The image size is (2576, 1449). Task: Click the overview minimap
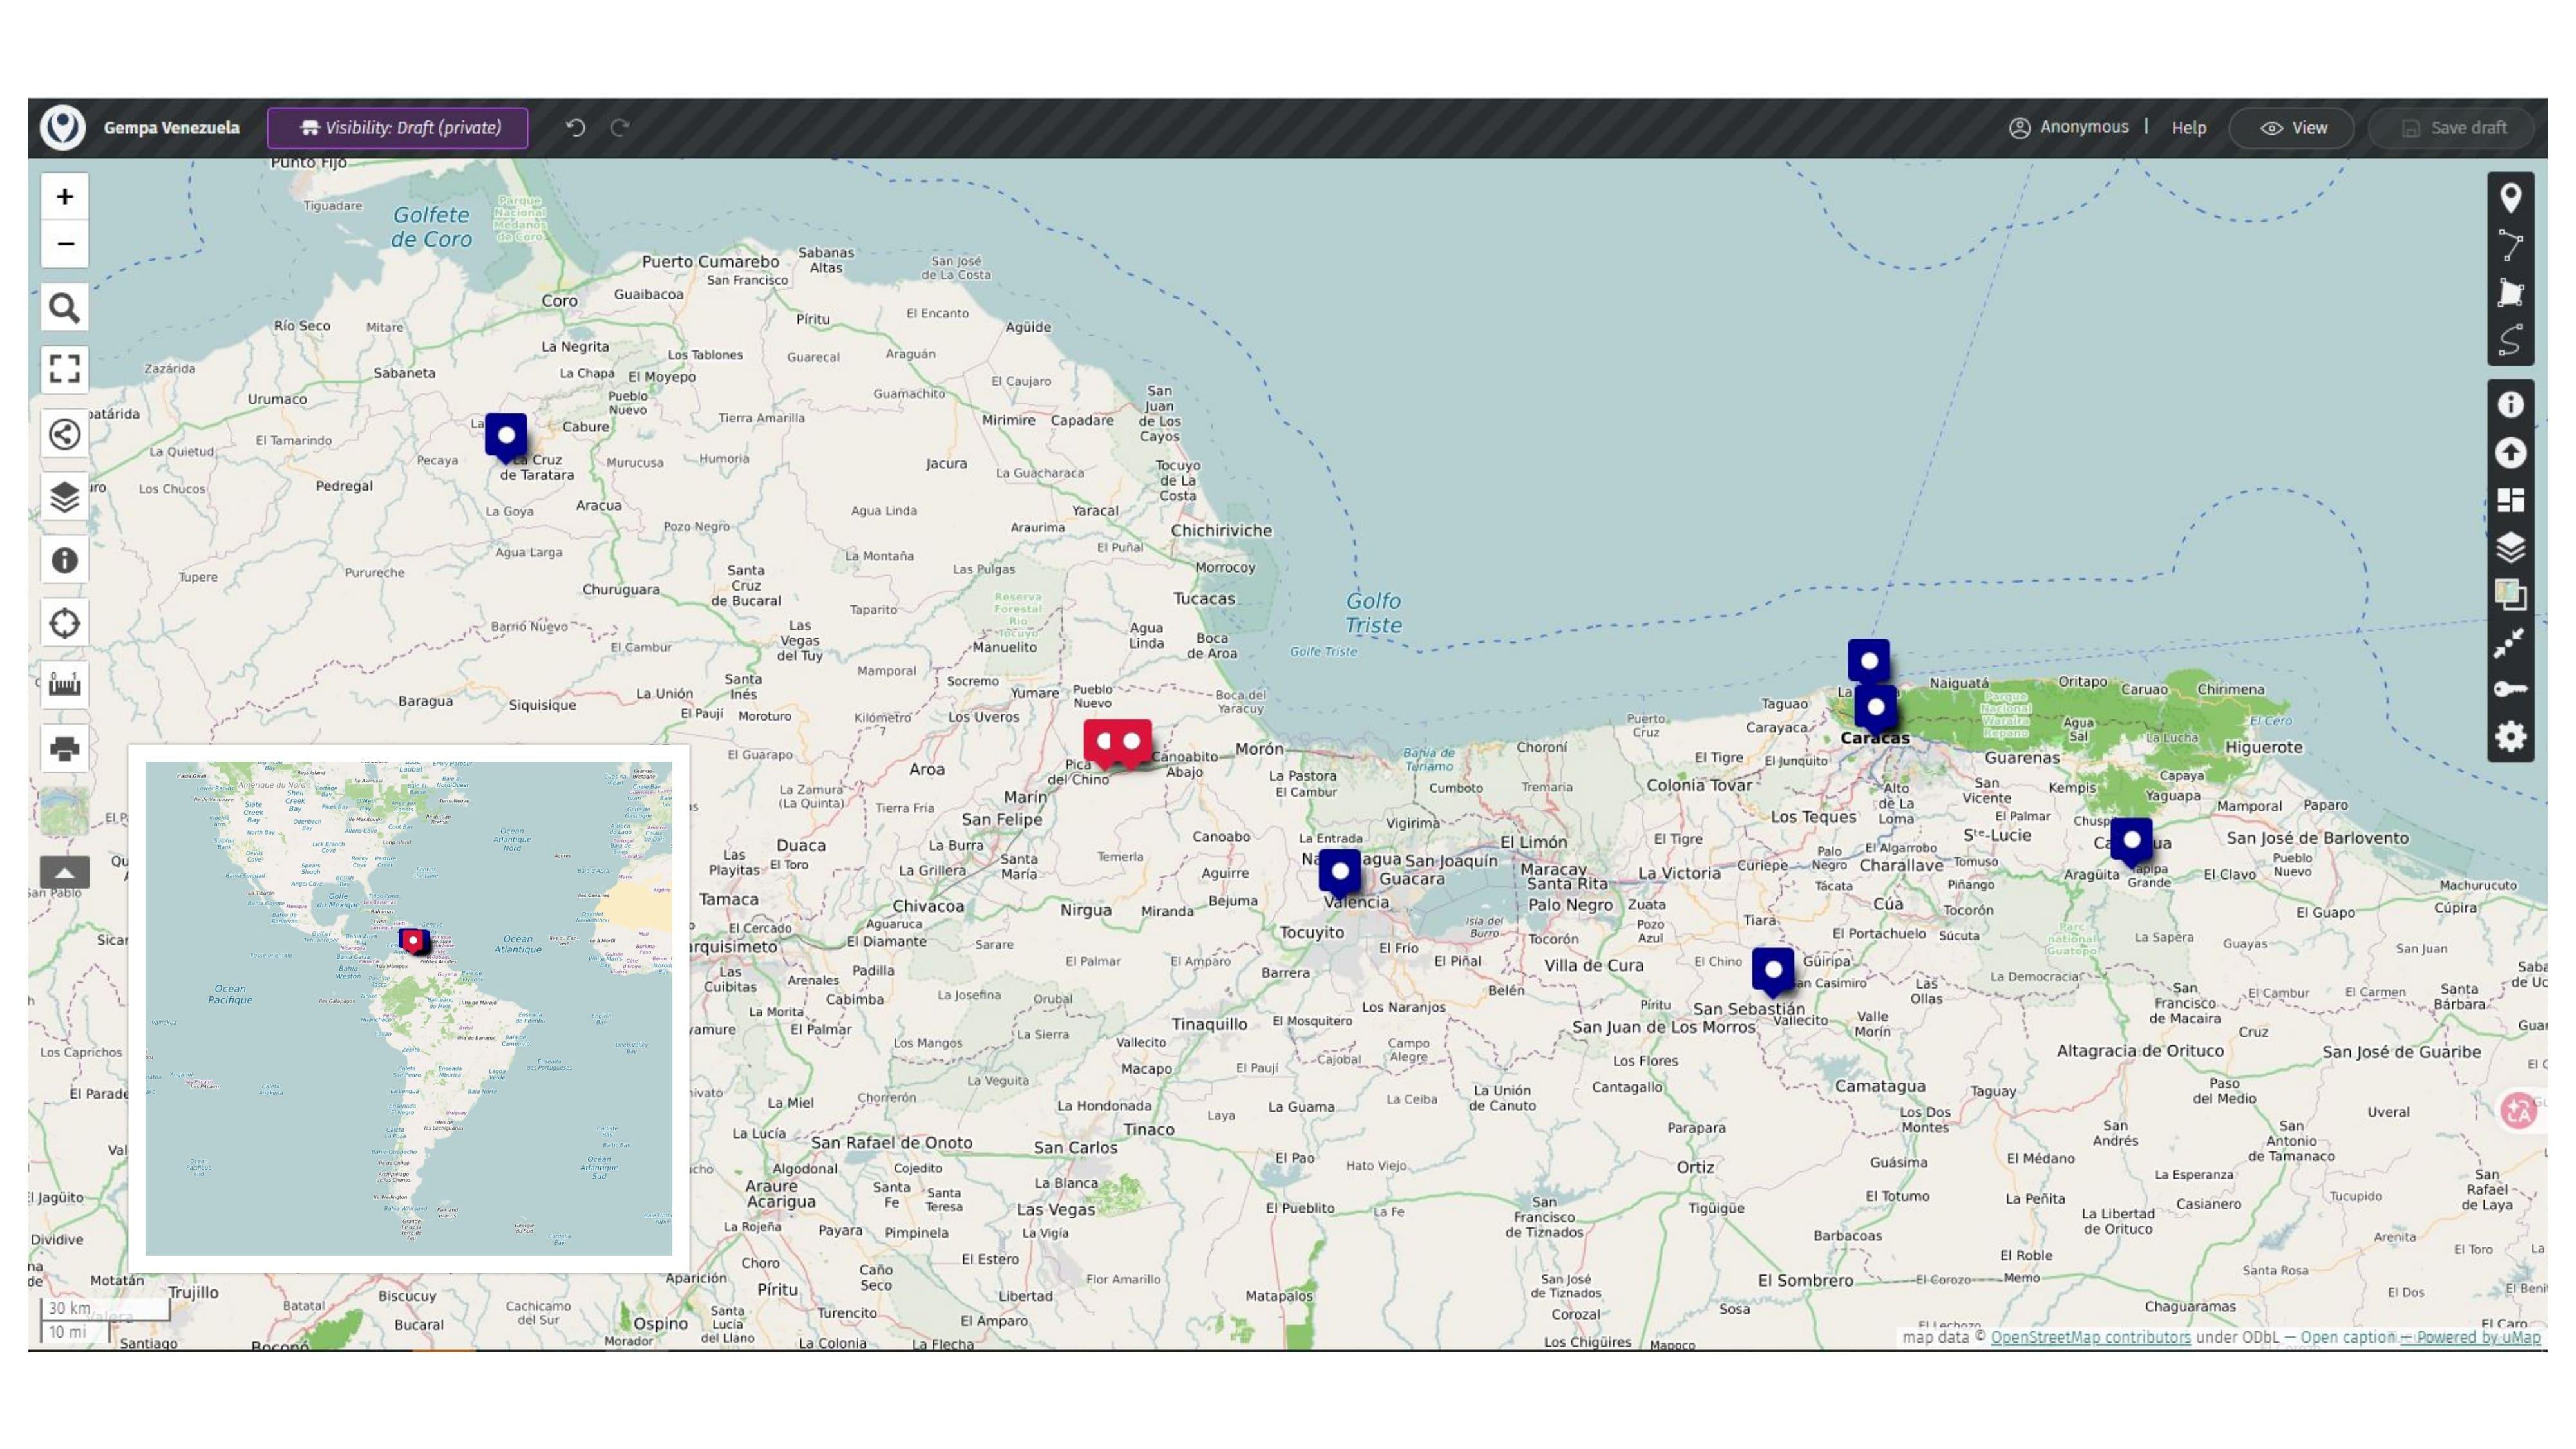408,1008
